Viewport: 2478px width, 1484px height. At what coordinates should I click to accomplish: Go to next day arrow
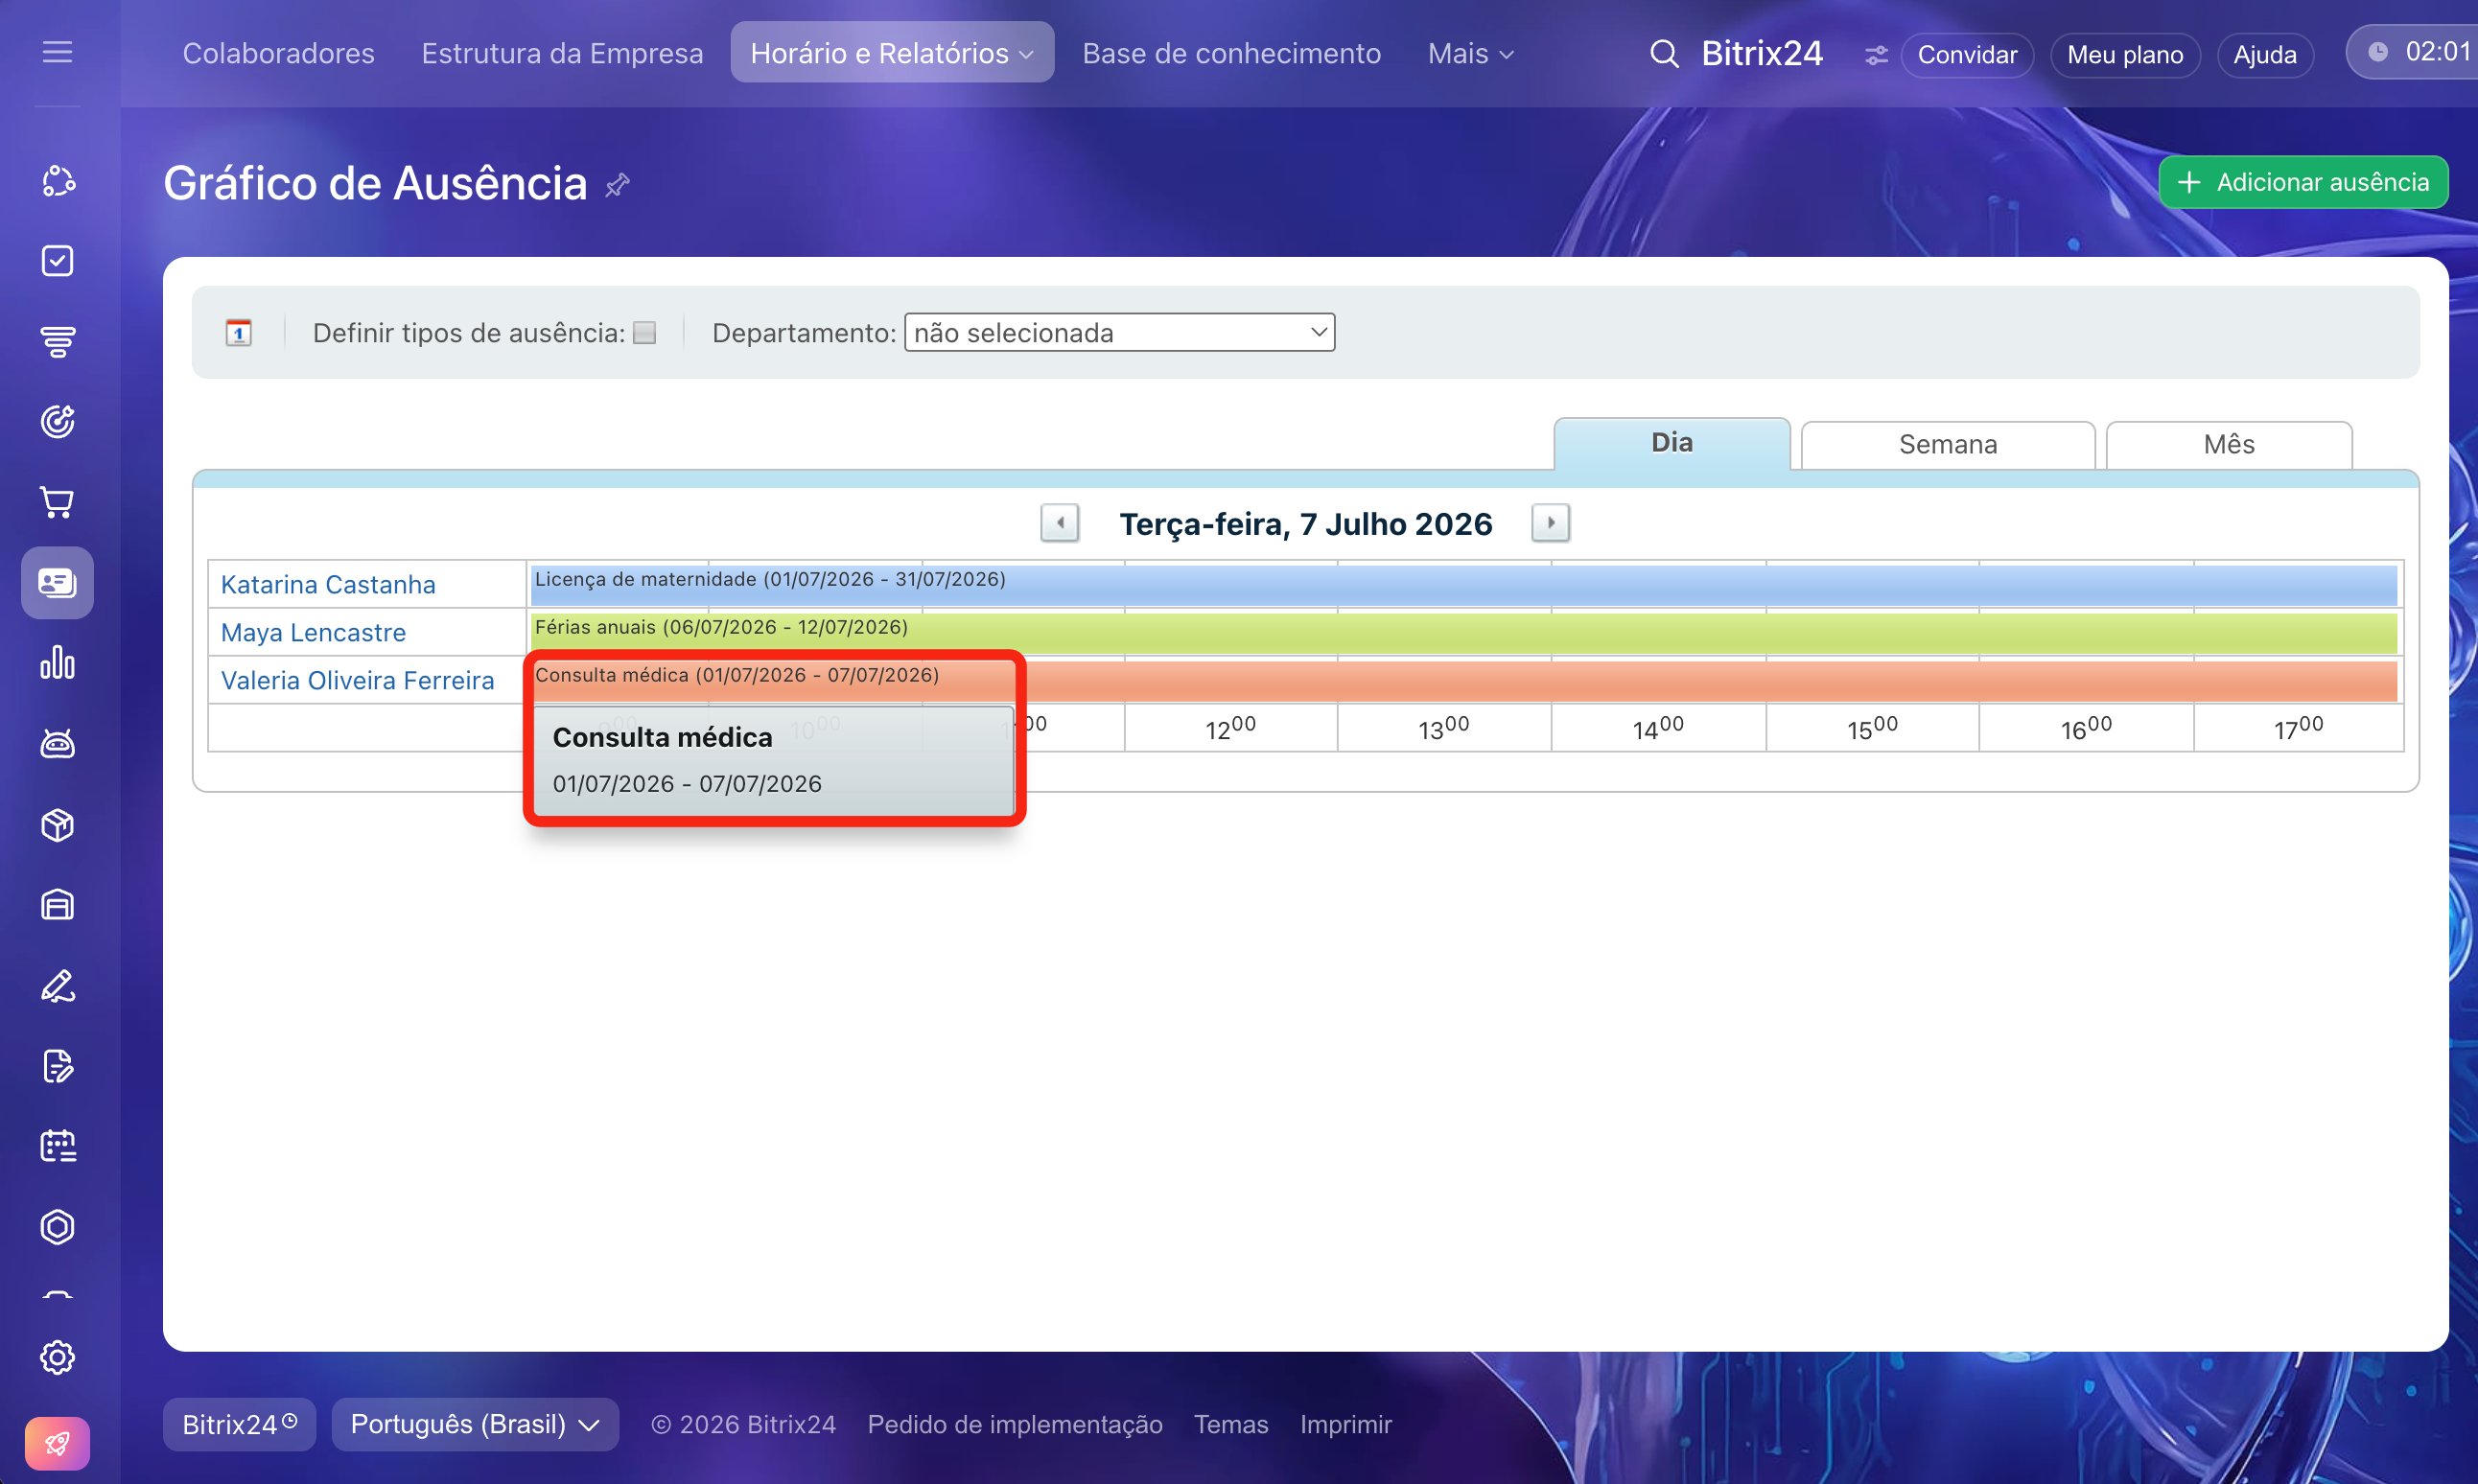pyautogui.click(x=1550, y=523)
